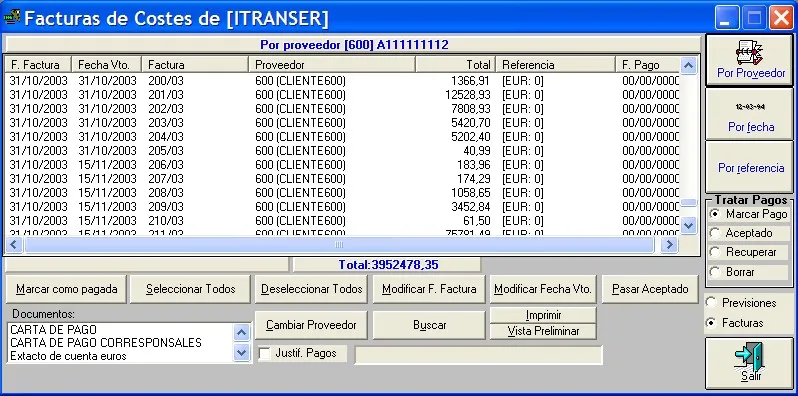Click total amount 40,99
The image size is (798, 396).
point(478,151)
